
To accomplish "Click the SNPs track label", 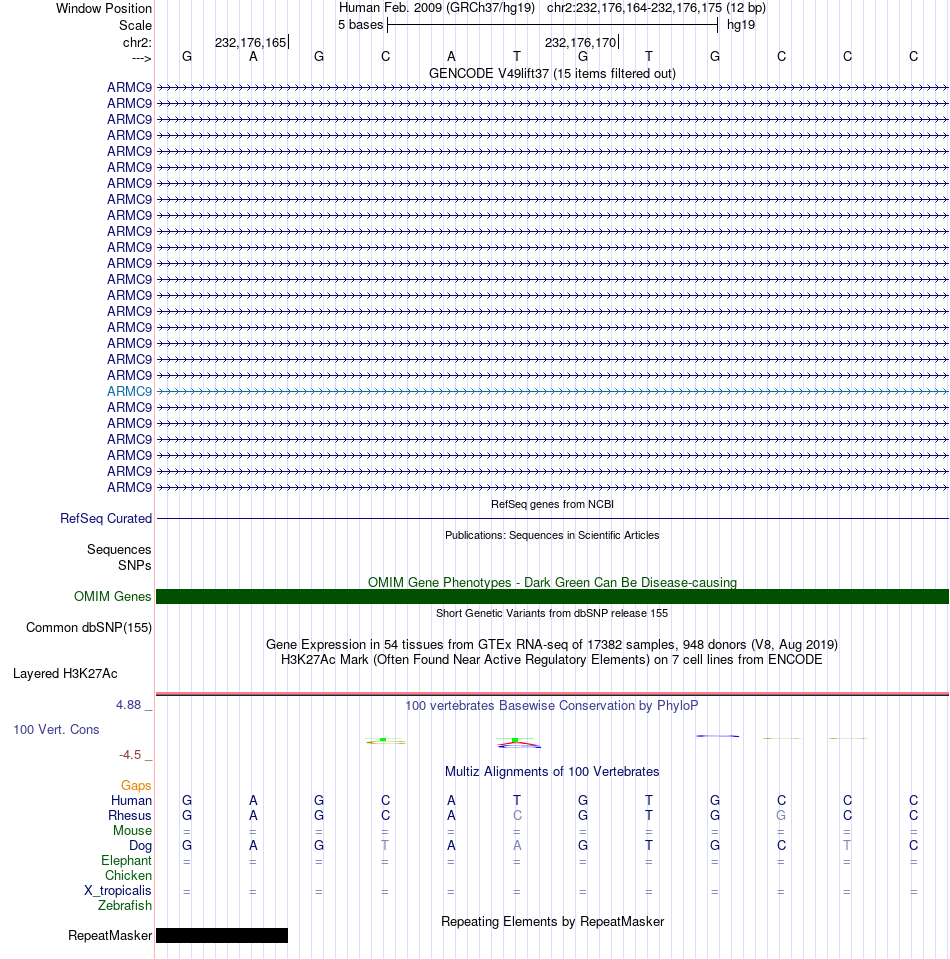I will click(x=135, y=566).
